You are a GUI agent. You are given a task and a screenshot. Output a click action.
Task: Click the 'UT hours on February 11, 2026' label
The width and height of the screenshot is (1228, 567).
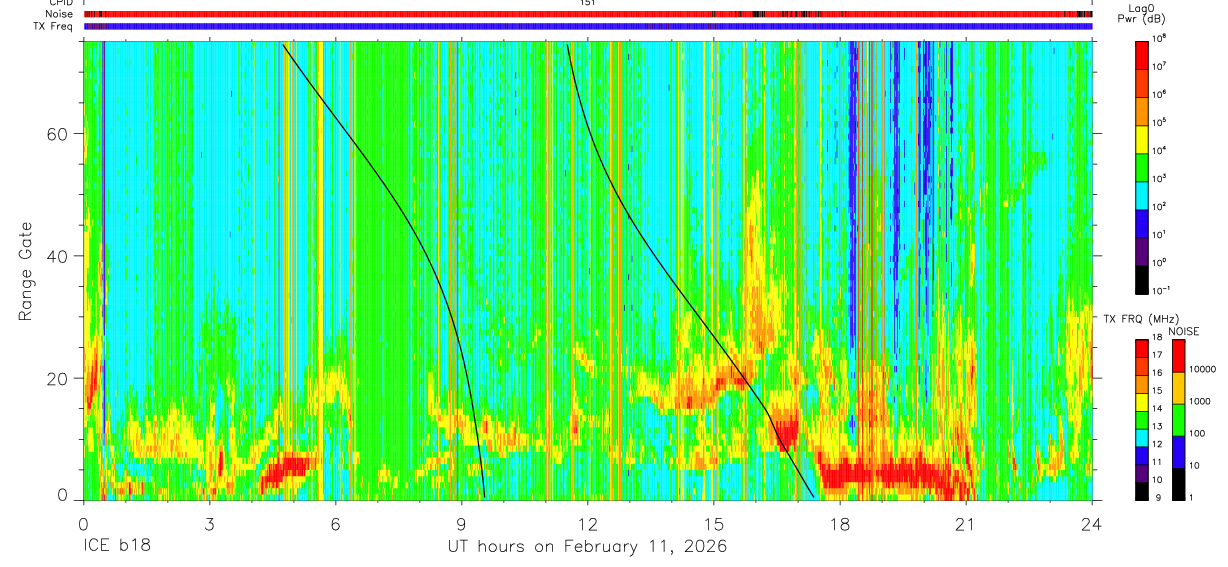click(x=587, y=547)
